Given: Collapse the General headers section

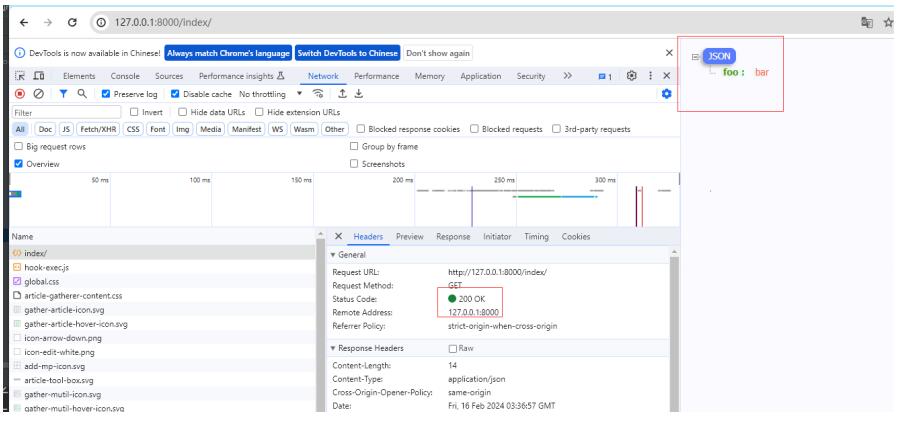Looking at the screenshot, I should [334, 254].
